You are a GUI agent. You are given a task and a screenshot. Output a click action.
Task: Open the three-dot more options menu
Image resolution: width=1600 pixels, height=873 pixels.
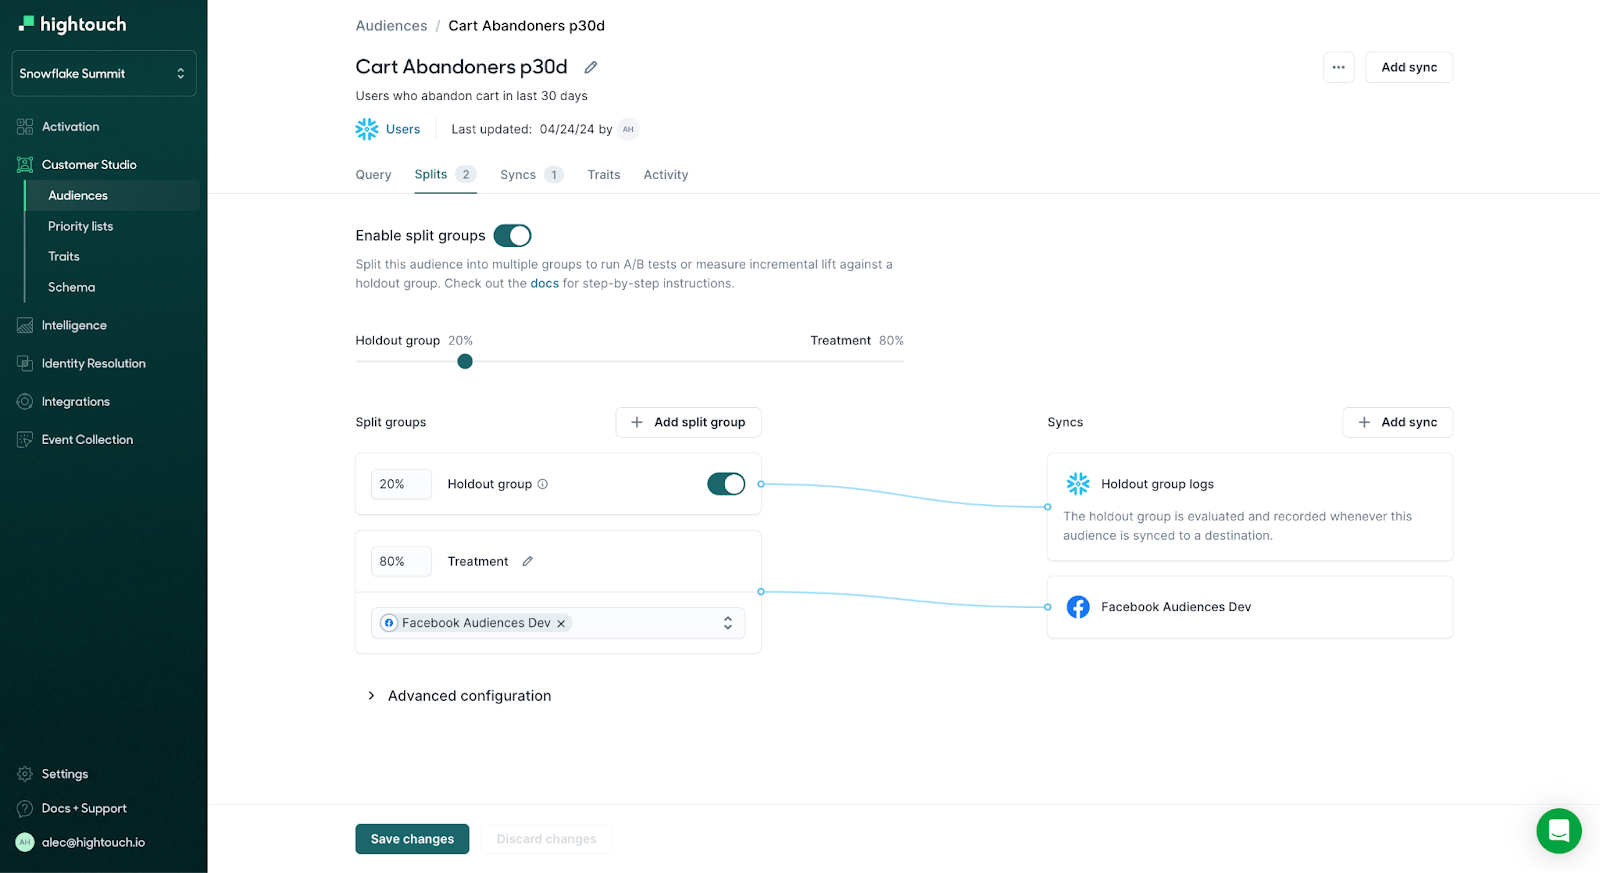point(1338,67)
